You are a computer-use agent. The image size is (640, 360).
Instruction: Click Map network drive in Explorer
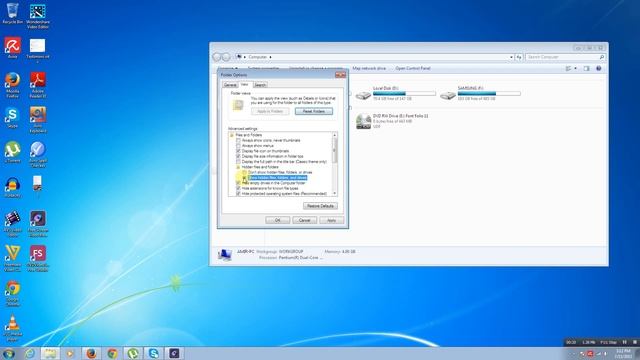(x=369, y=69)
